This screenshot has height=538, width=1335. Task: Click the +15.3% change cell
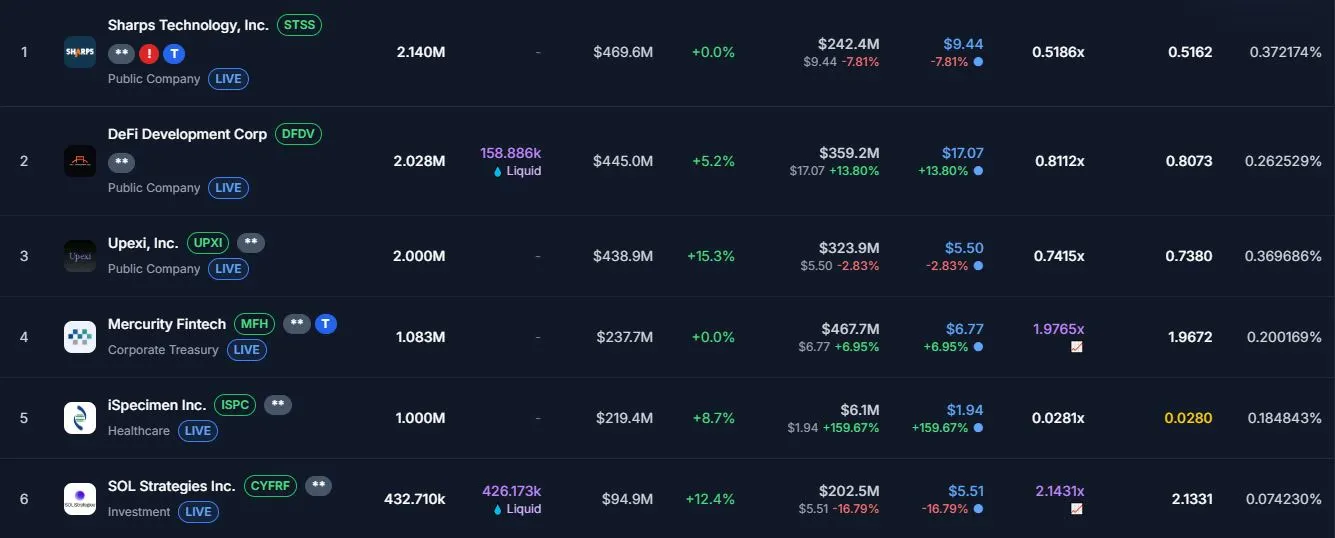coord(711,256)
